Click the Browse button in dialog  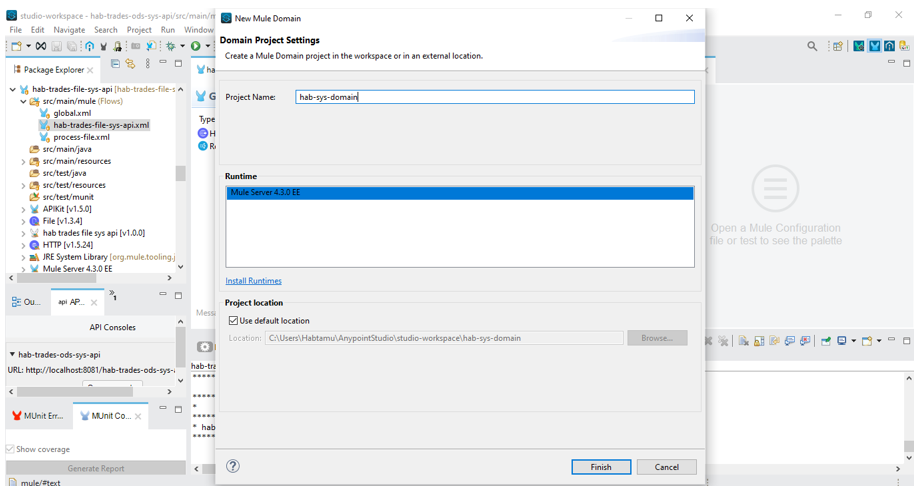(657, 338)
